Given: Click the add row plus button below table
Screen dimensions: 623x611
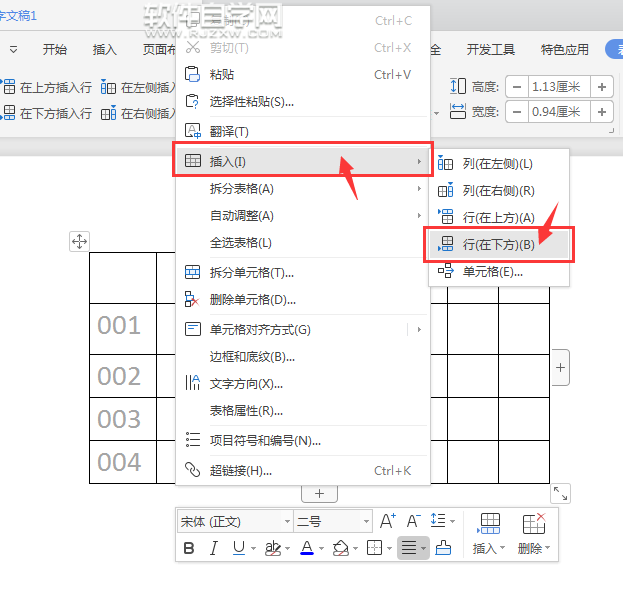Looking at the screenshot, I should [x=319, y=494].
